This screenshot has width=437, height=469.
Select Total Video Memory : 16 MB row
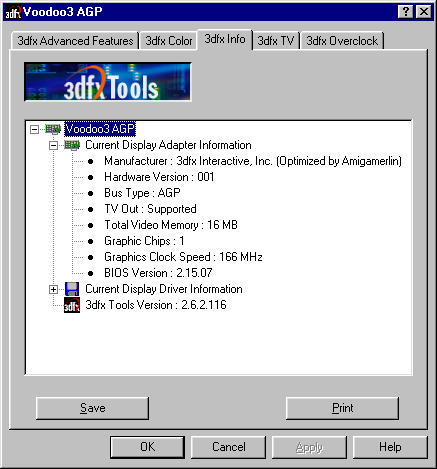(171, 225)
